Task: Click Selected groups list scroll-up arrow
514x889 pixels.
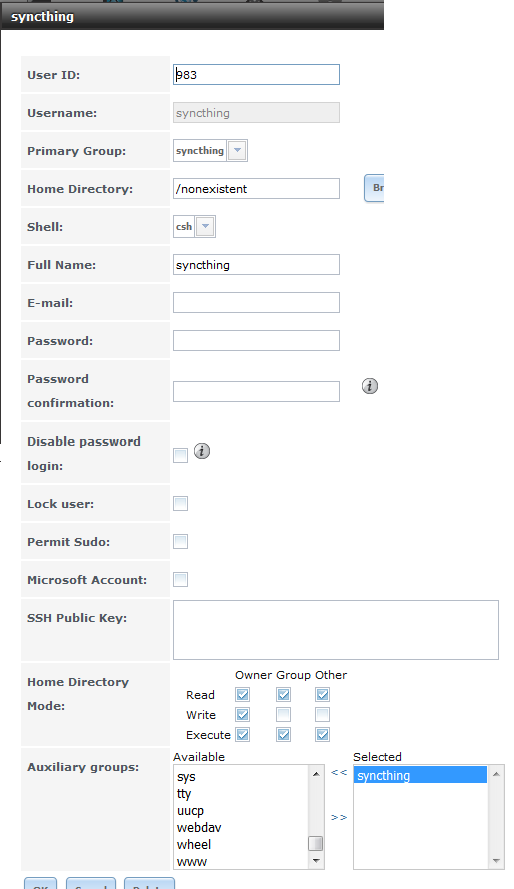Action: pos(496,774)
